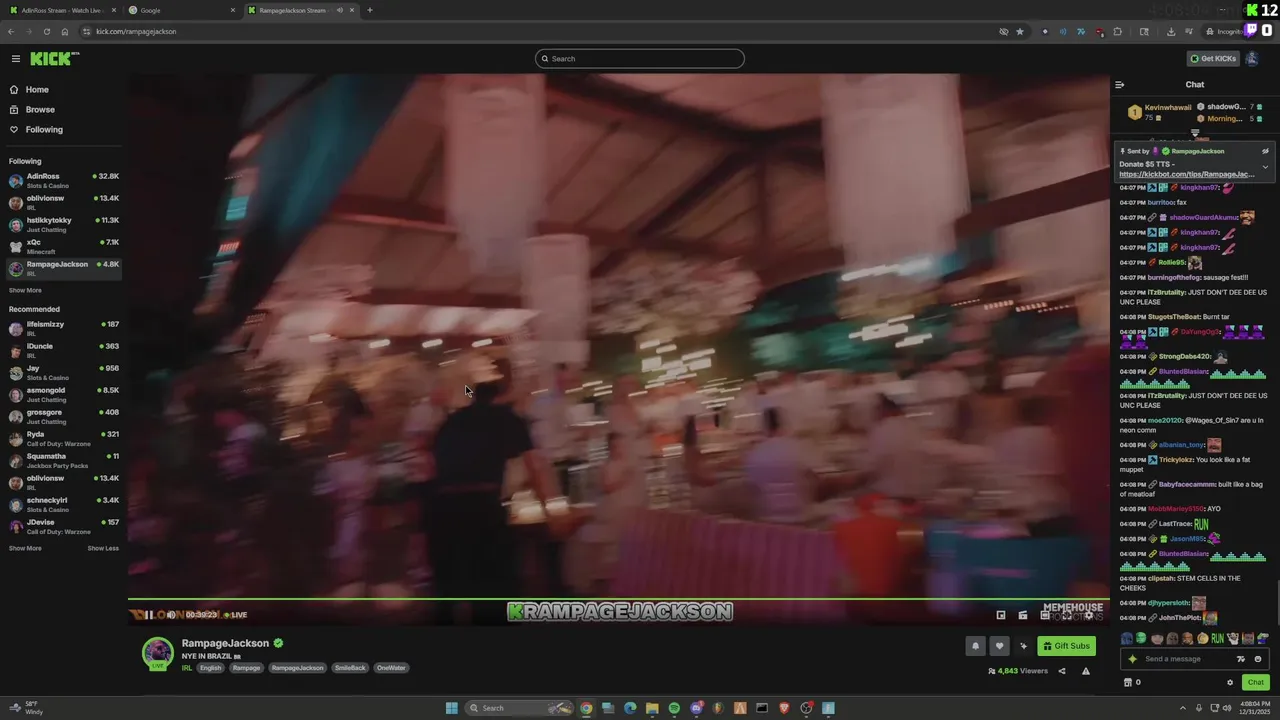The height and width of the screenshot is (720, 1280).
Task: Collapse the chat panel
Action: coord(1120,85)
